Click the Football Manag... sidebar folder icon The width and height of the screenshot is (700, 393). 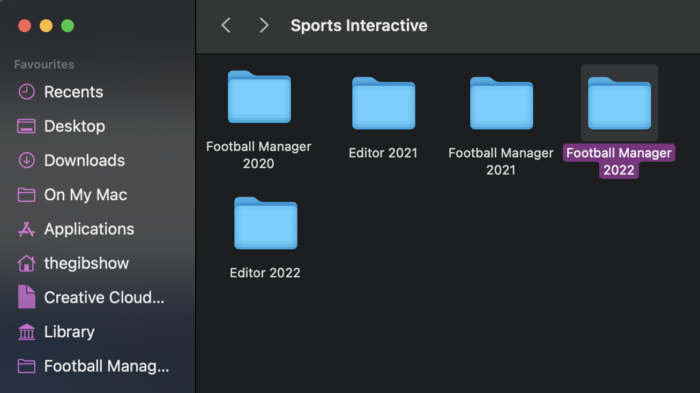[26, 366]
